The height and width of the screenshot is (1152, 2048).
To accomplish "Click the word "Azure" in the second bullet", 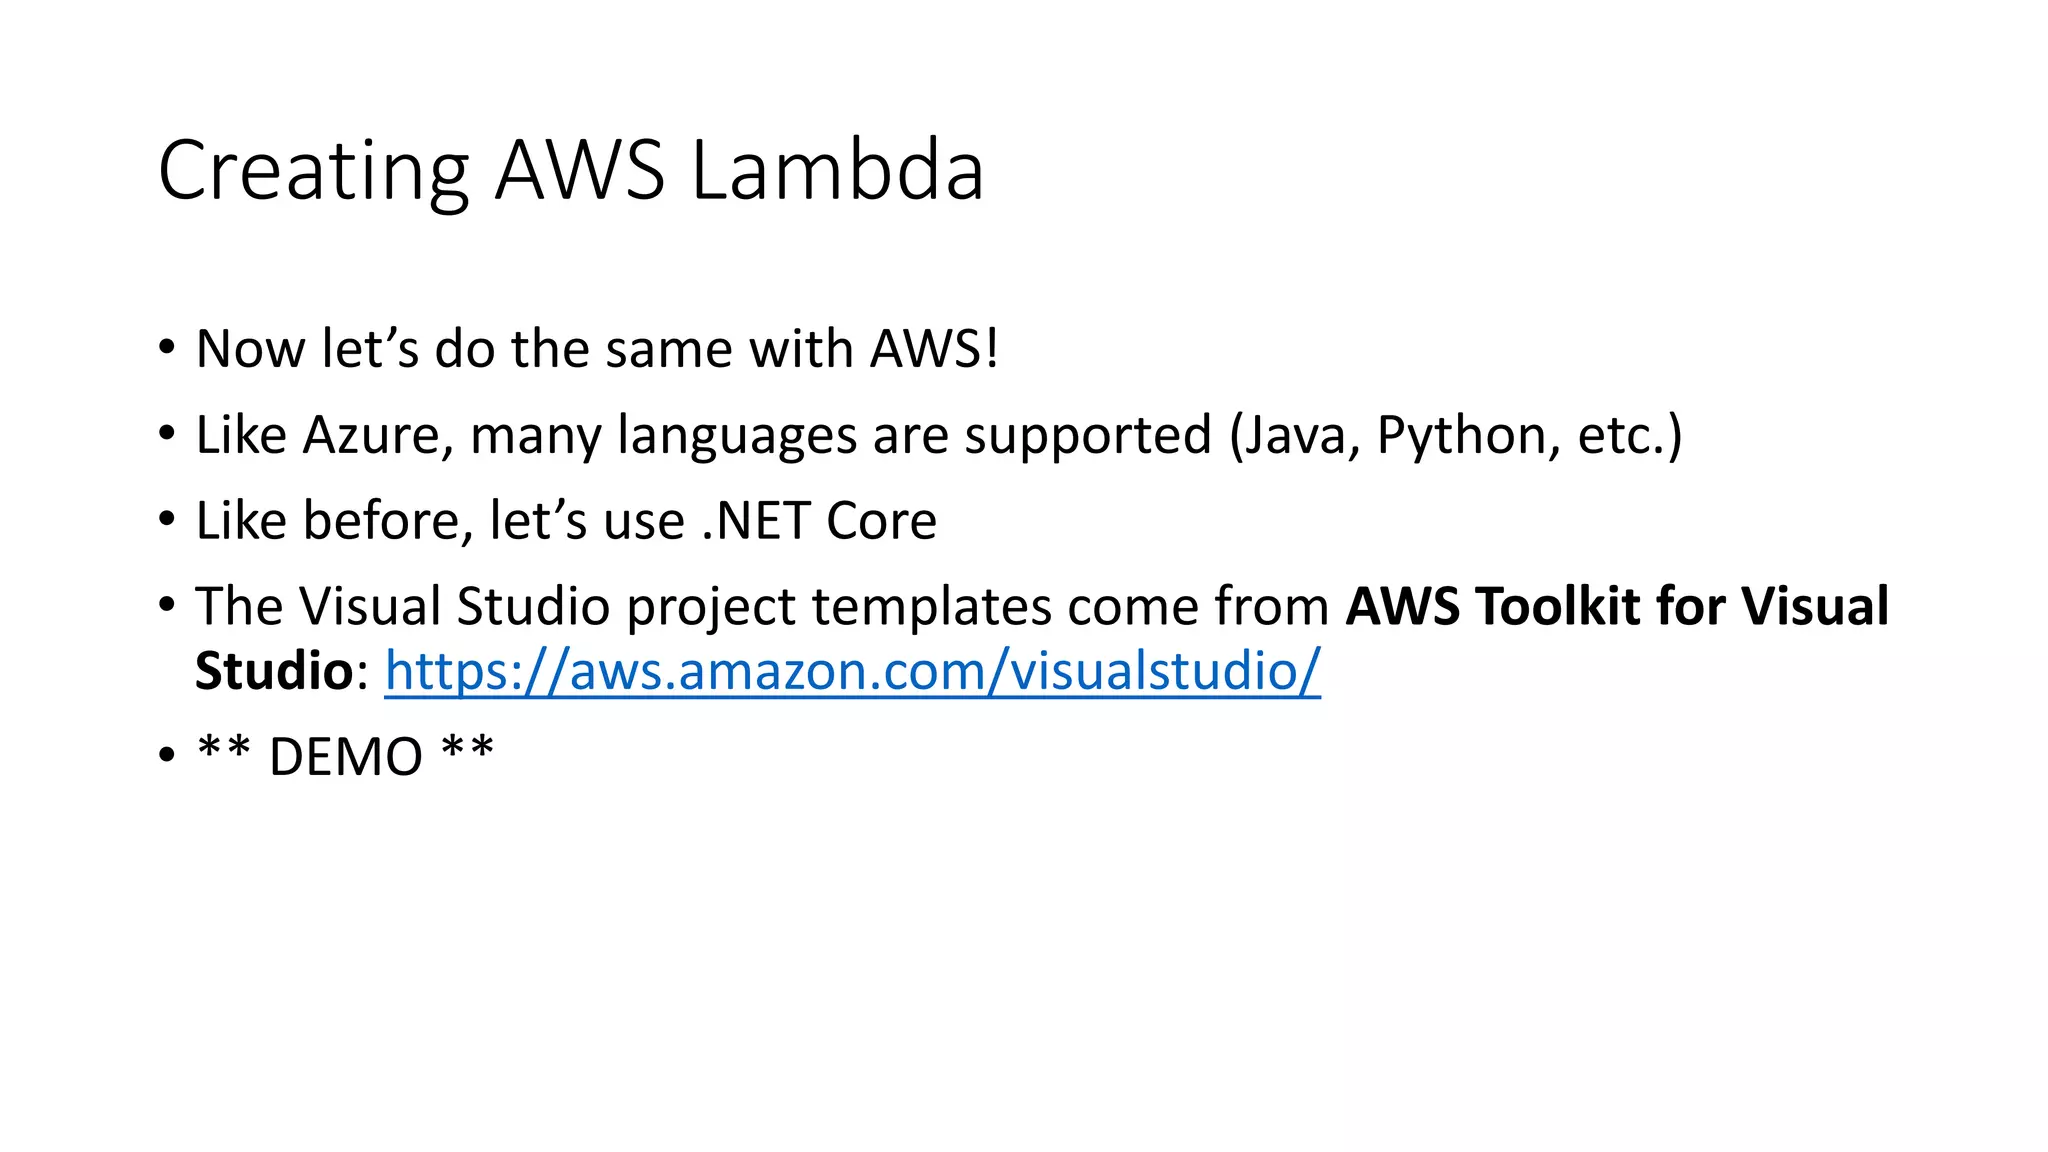I will 371,435.
